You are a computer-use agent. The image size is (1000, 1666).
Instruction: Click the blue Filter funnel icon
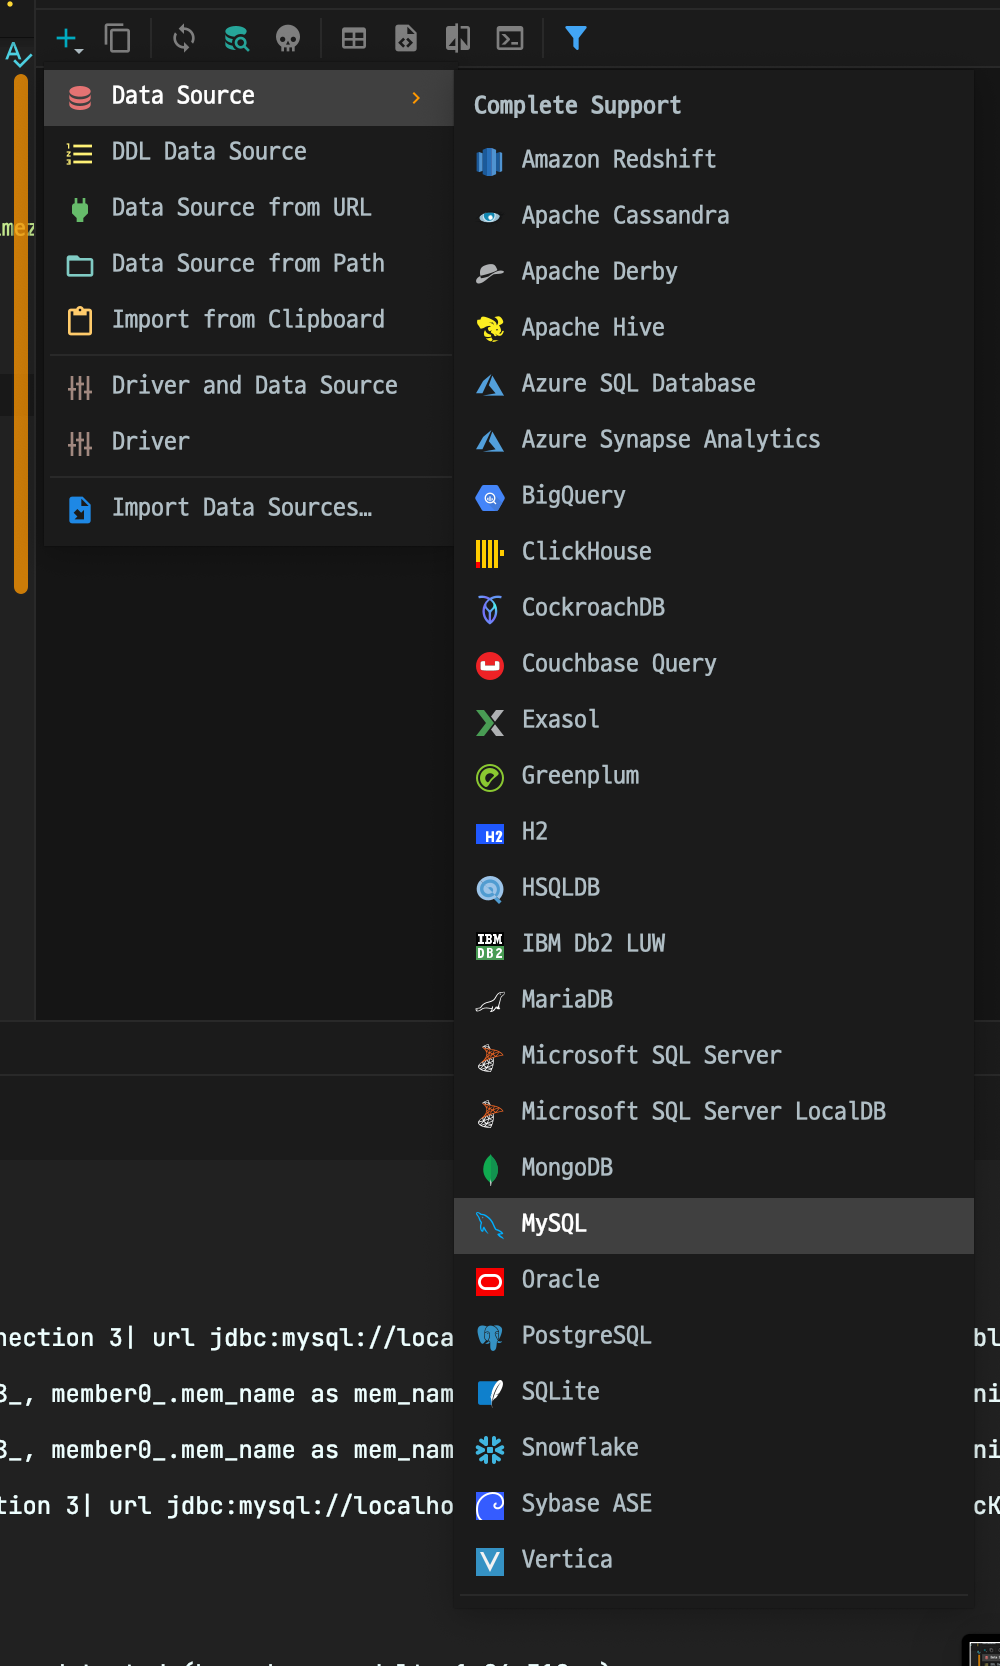click(x=576, y=39)
